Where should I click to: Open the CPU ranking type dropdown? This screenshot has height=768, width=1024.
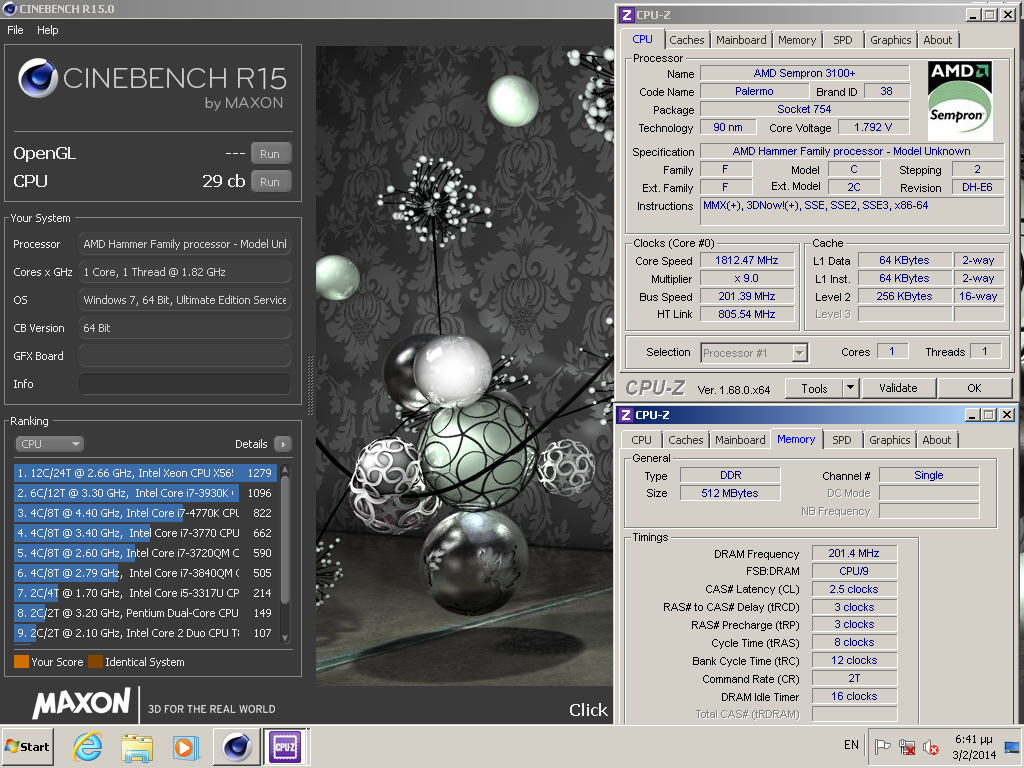(x=50, y=444)
